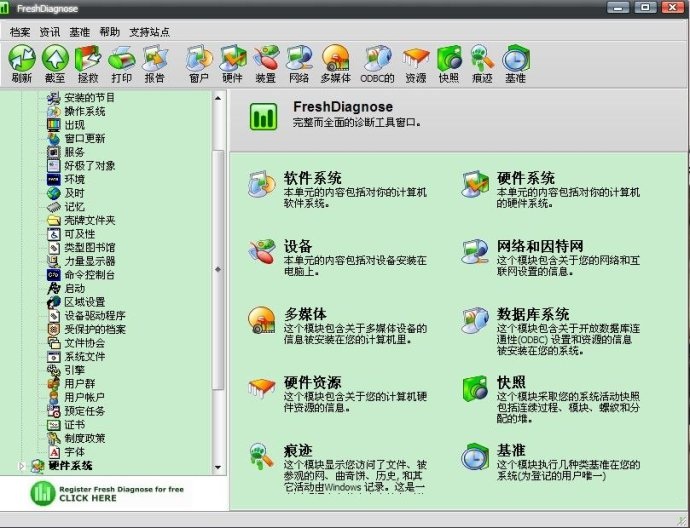This screenshot has width=690, height=528.
Task: Open the 软件系统 heading link
Action: tap(312, 178)
